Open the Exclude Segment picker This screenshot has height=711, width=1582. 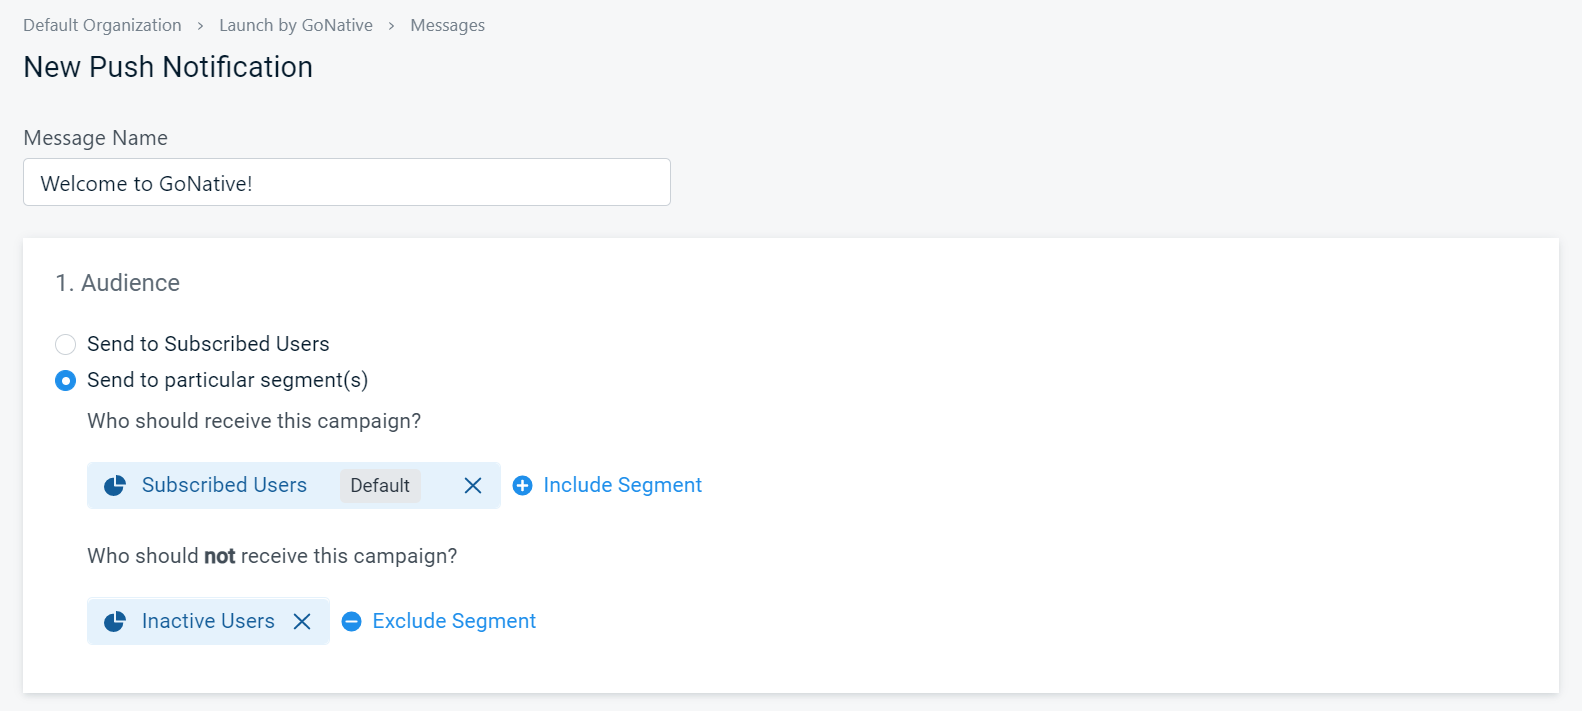click(x=452, y=621)
